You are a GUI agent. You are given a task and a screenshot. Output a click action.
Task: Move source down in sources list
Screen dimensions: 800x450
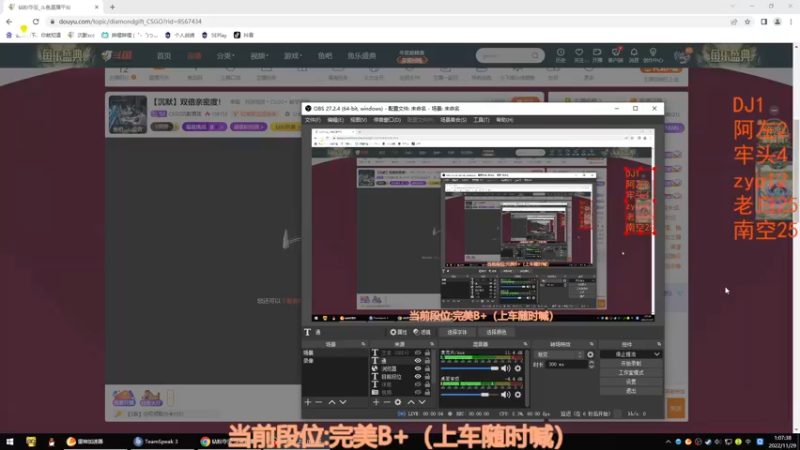pyautogui.click(x=422, y=402)
